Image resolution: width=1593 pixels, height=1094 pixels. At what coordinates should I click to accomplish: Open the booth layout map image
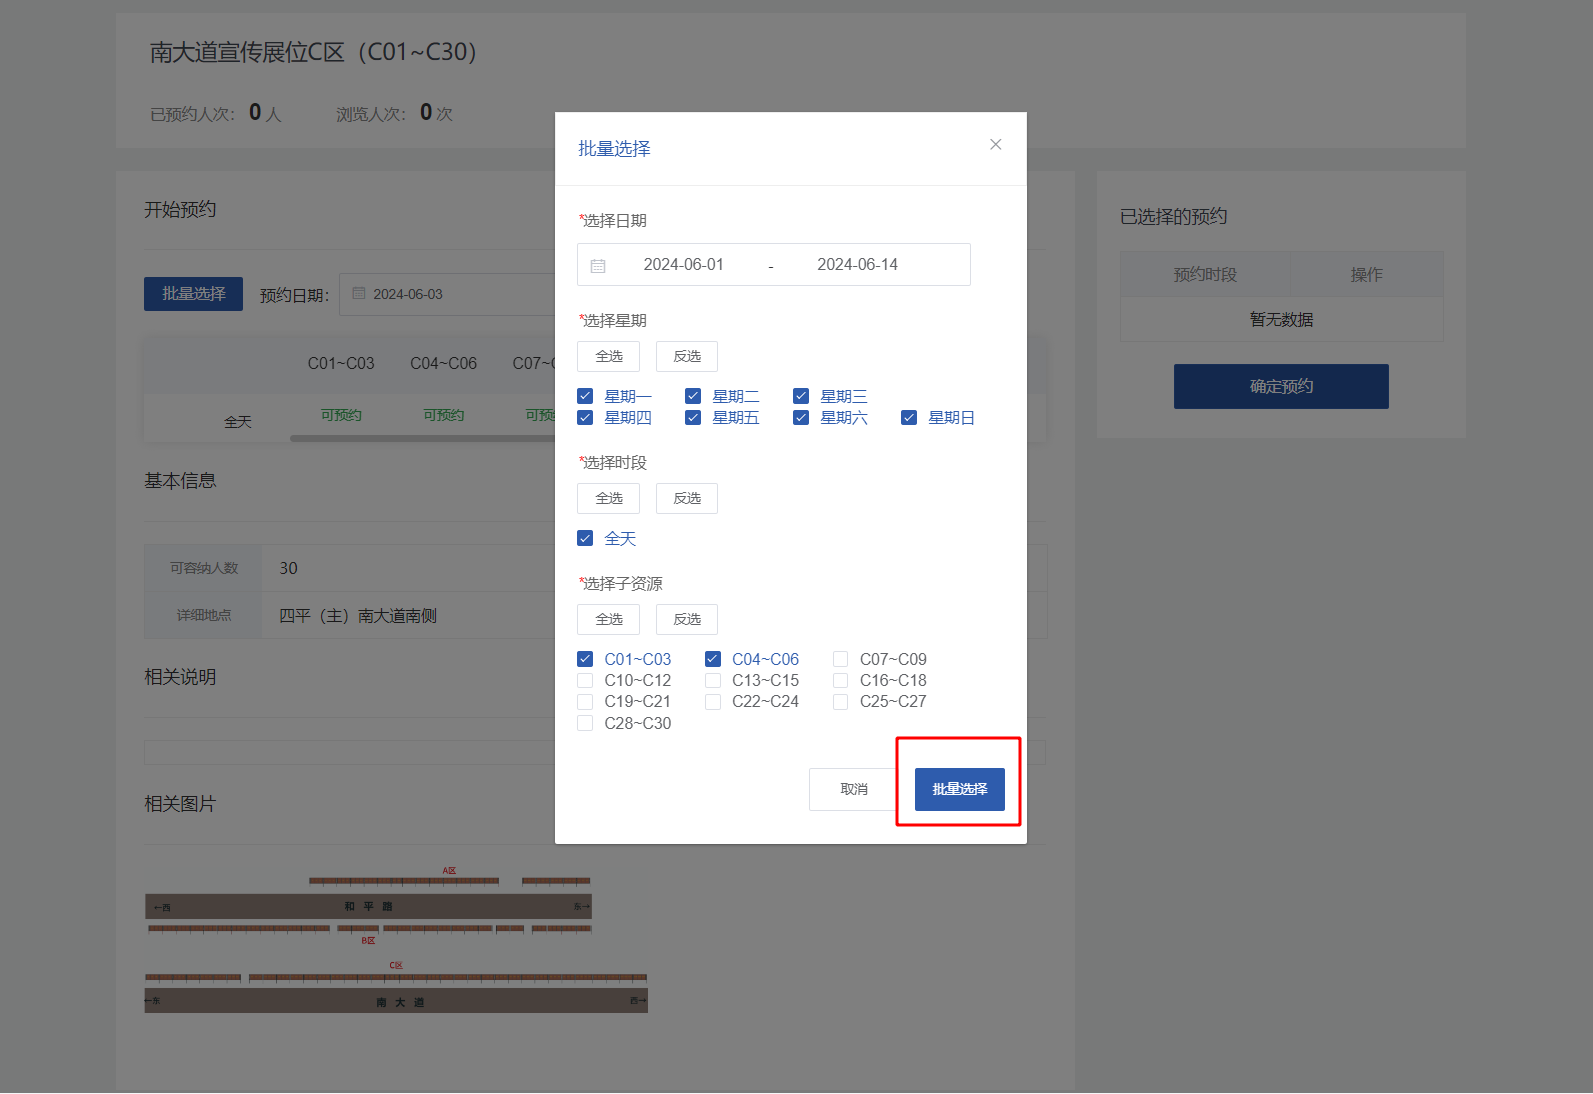pos(396,940)
